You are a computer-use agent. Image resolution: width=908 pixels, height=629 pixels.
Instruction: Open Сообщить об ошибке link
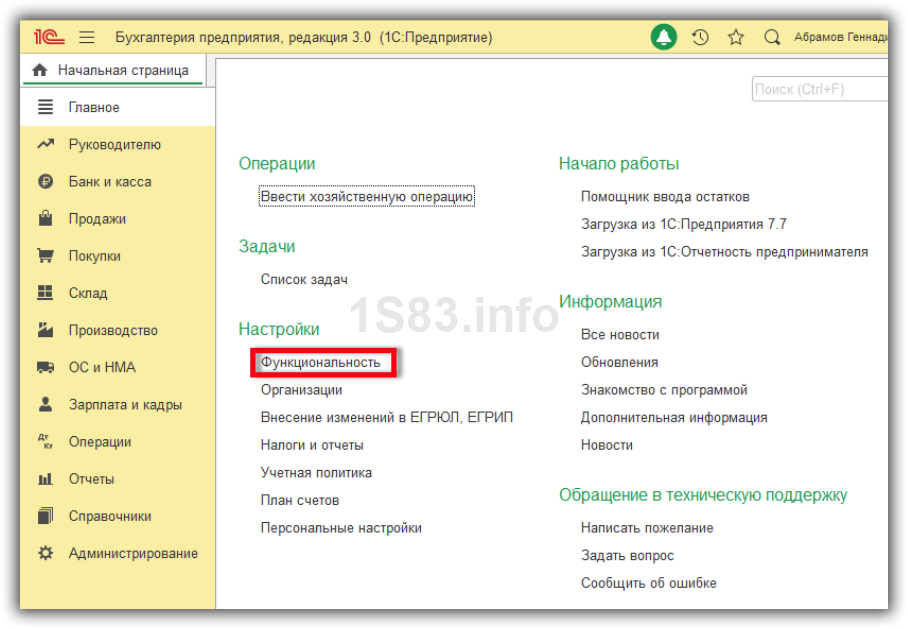[649, 583]
